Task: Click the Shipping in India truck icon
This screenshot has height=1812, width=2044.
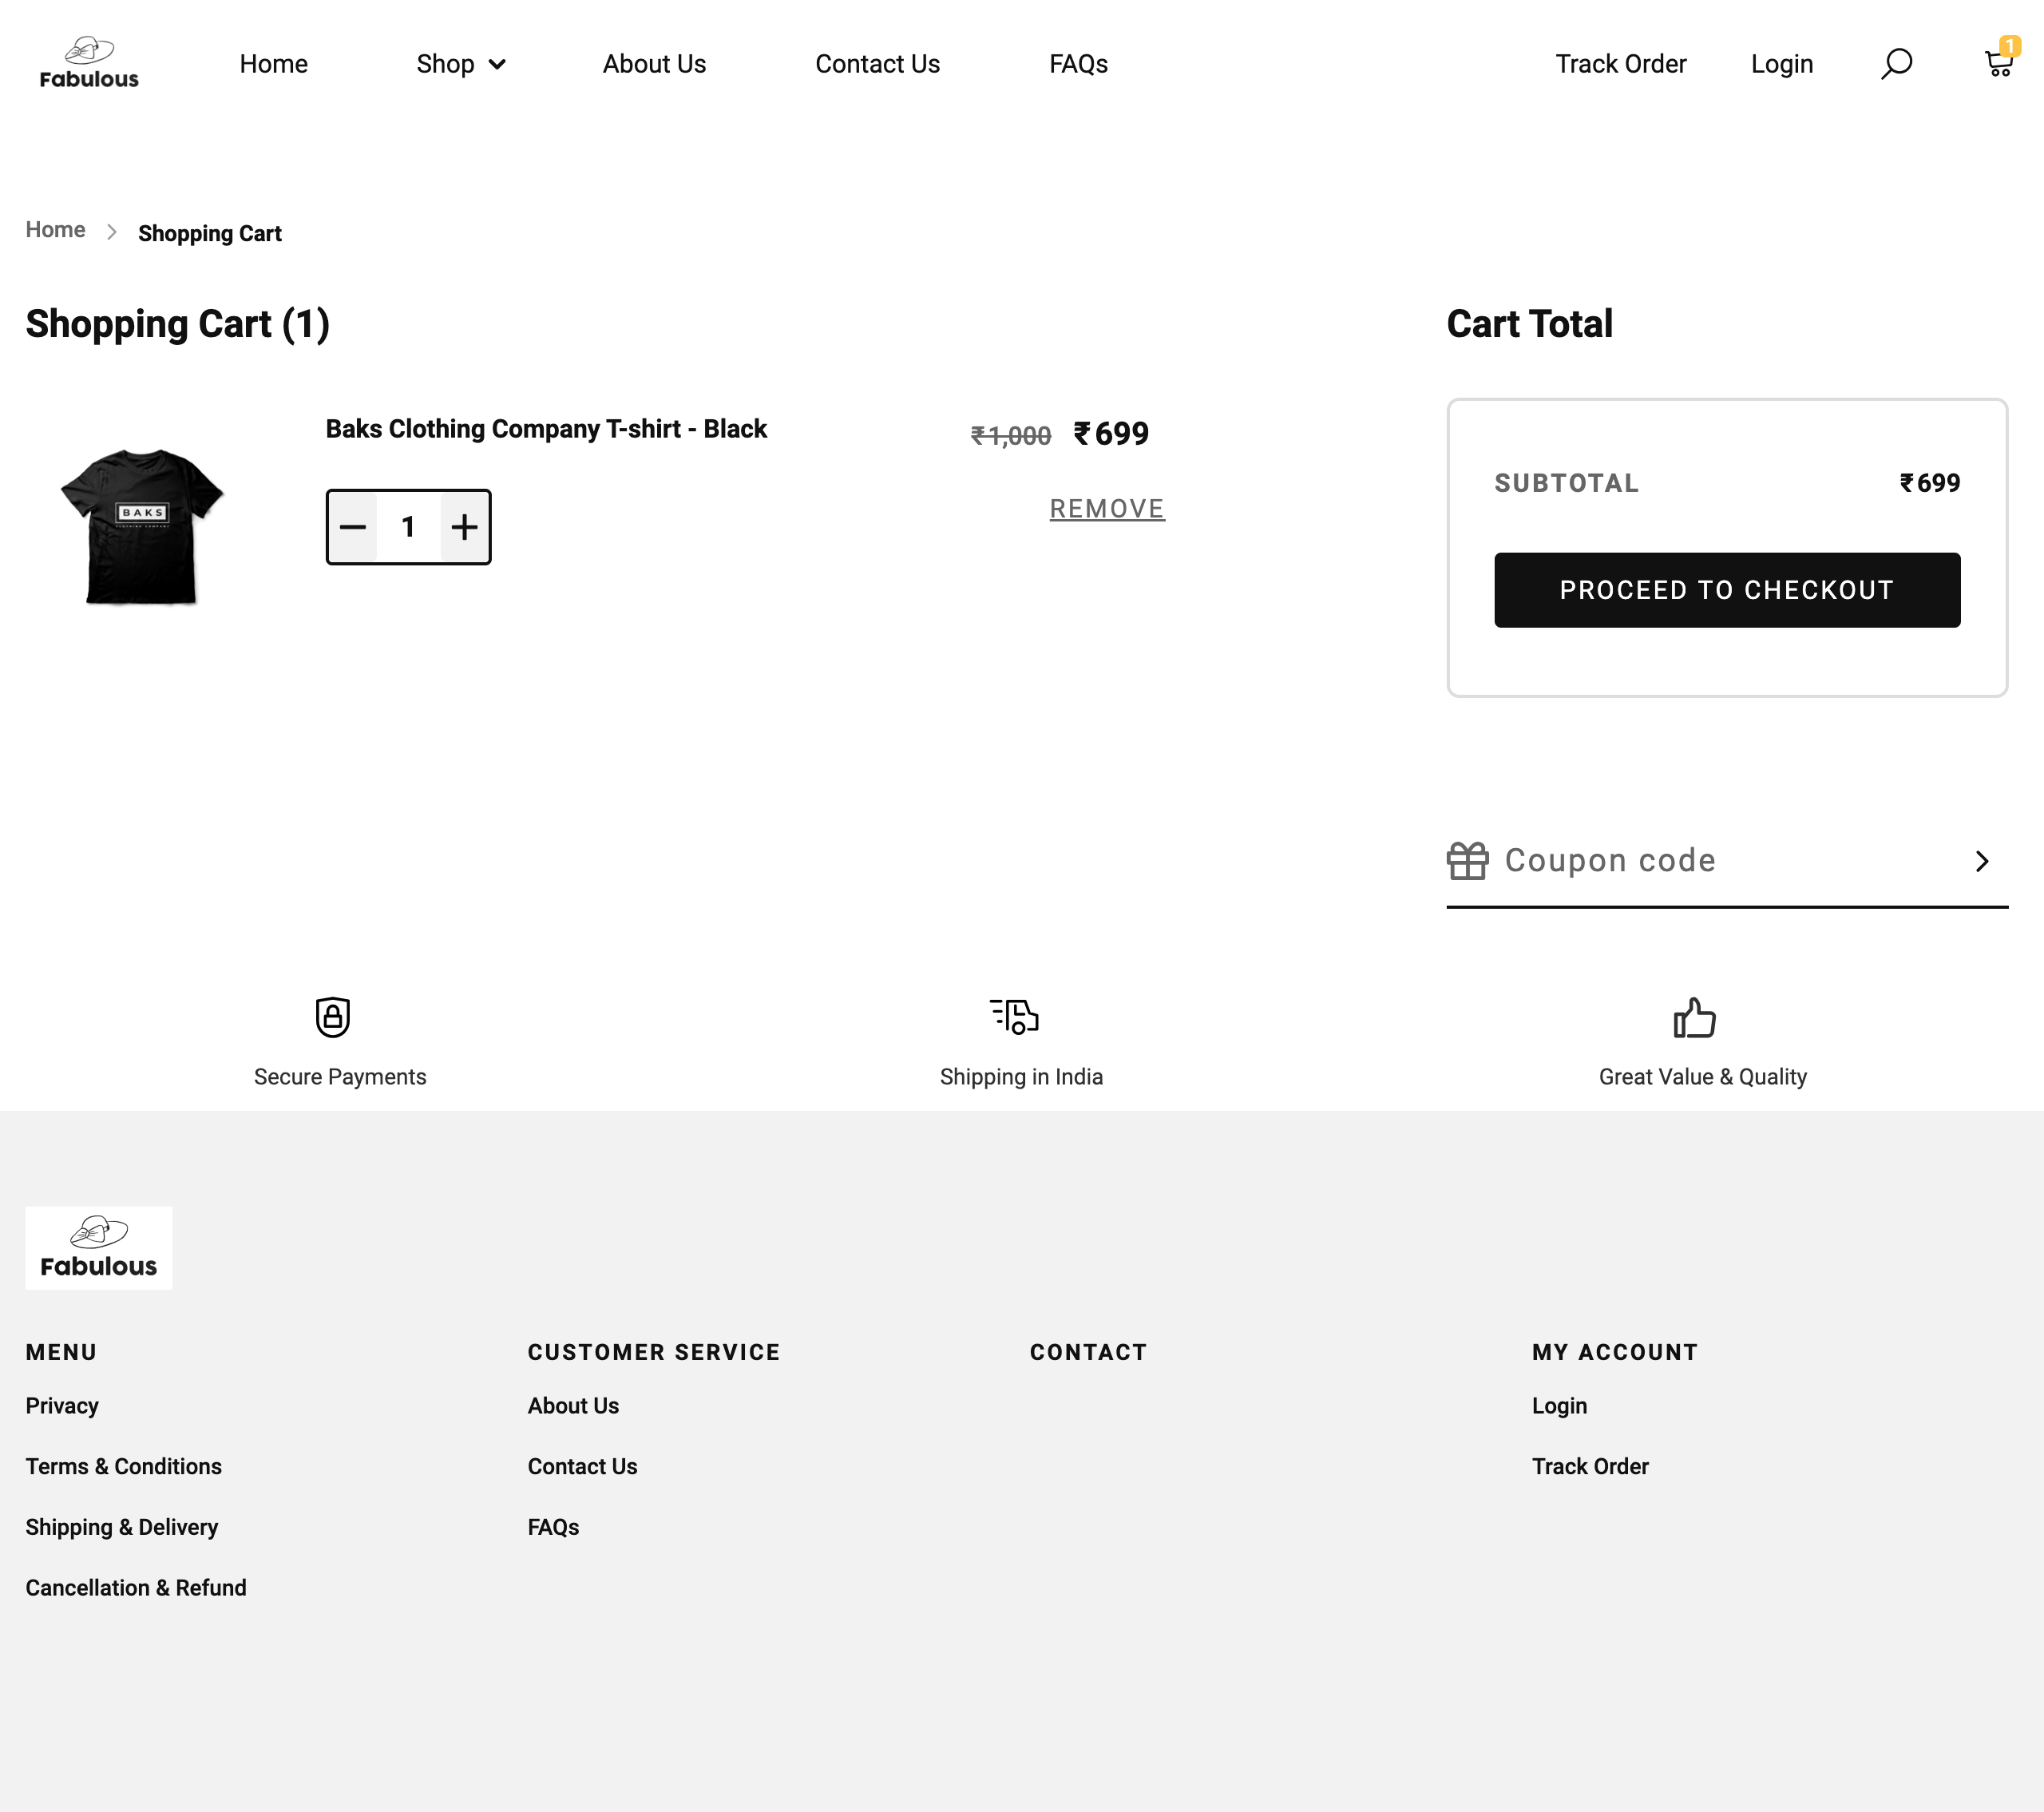Action: (x=1014, y=1016)
